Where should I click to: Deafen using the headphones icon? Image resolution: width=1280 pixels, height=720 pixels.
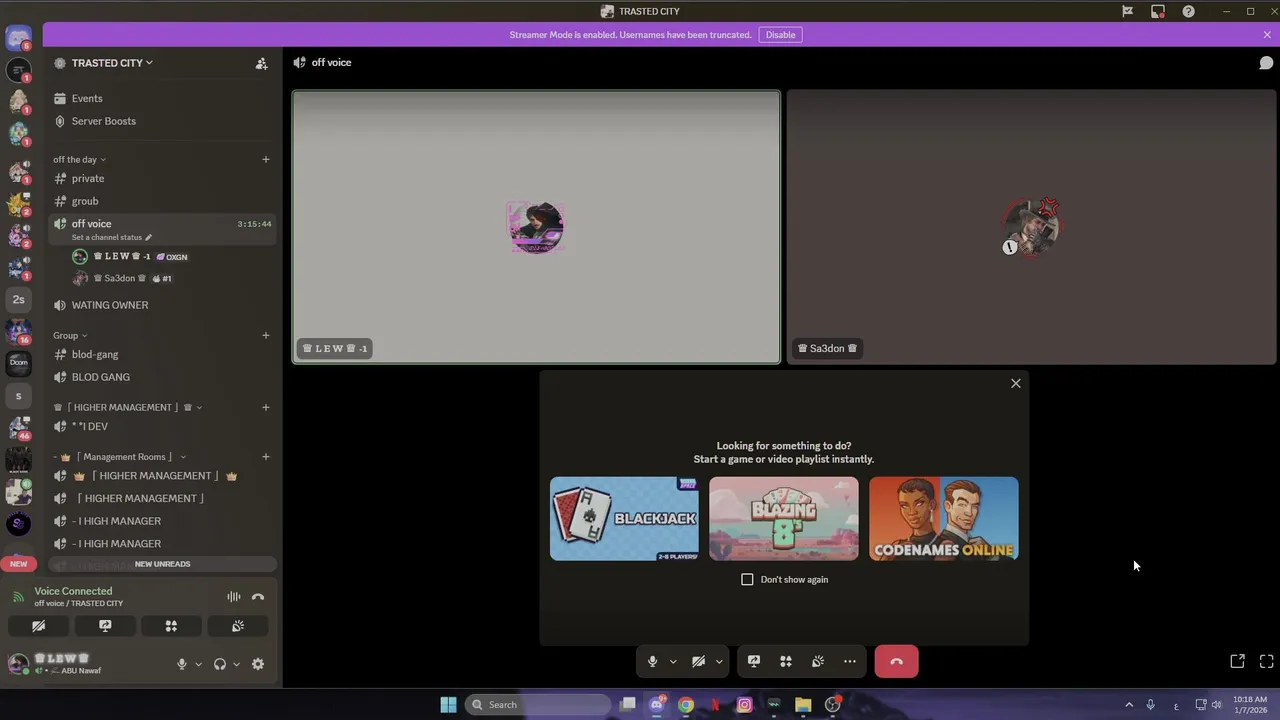coord(220,664)
